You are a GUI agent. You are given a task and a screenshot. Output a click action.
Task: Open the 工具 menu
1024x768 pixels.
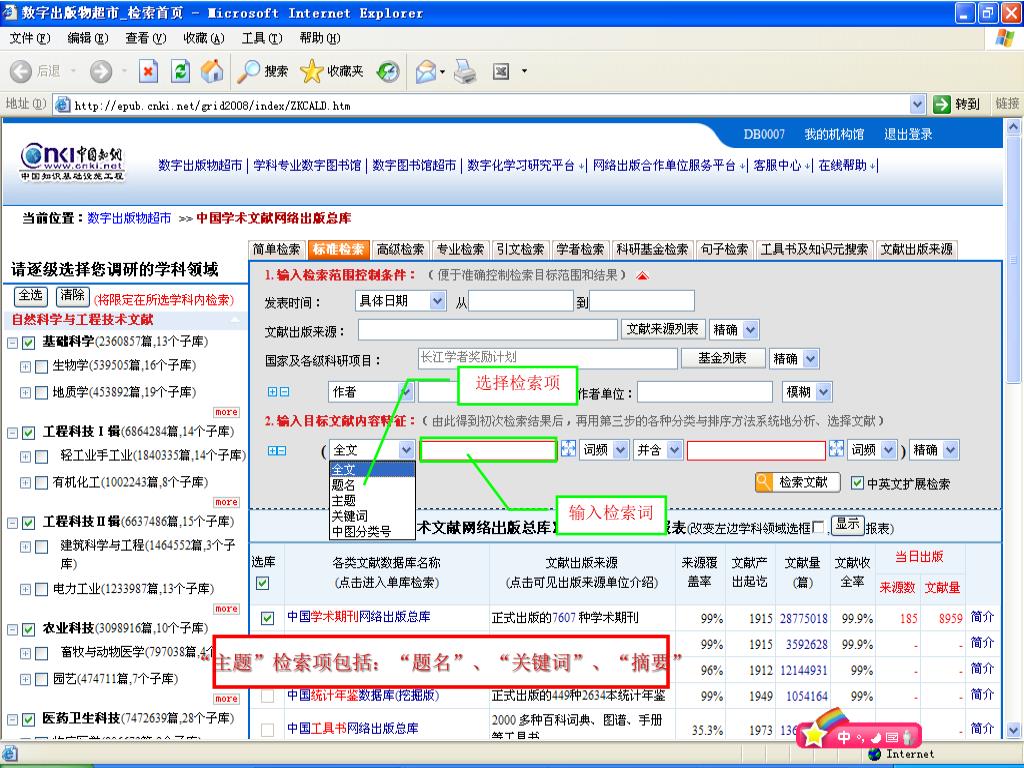(262, 38)
